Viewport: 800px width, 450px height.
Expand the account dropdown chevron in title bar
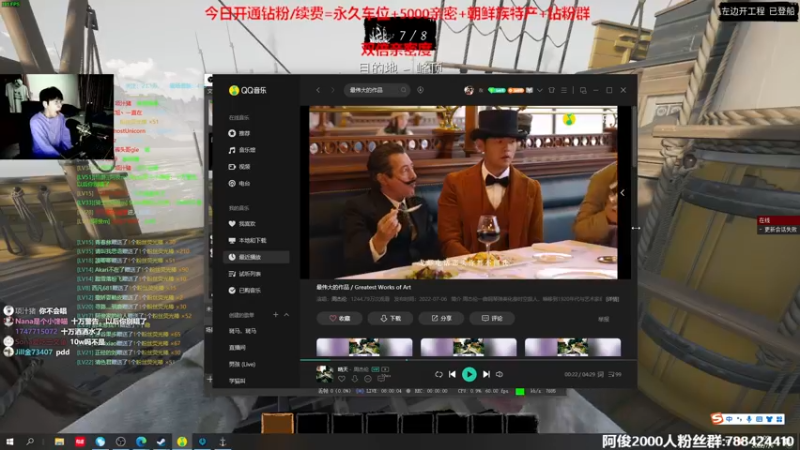point(540,90)
